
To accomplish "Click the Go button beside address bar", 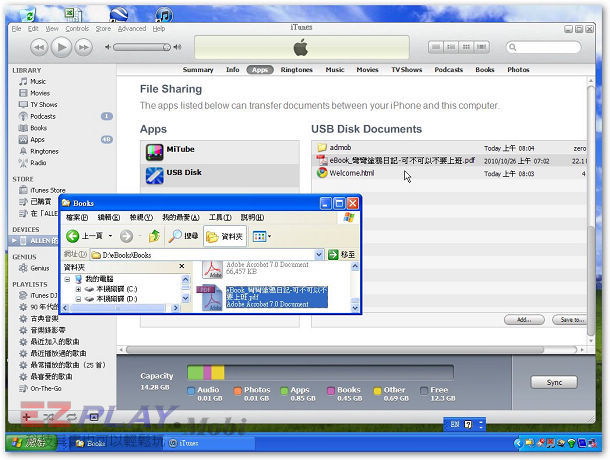I will point(342,255).
